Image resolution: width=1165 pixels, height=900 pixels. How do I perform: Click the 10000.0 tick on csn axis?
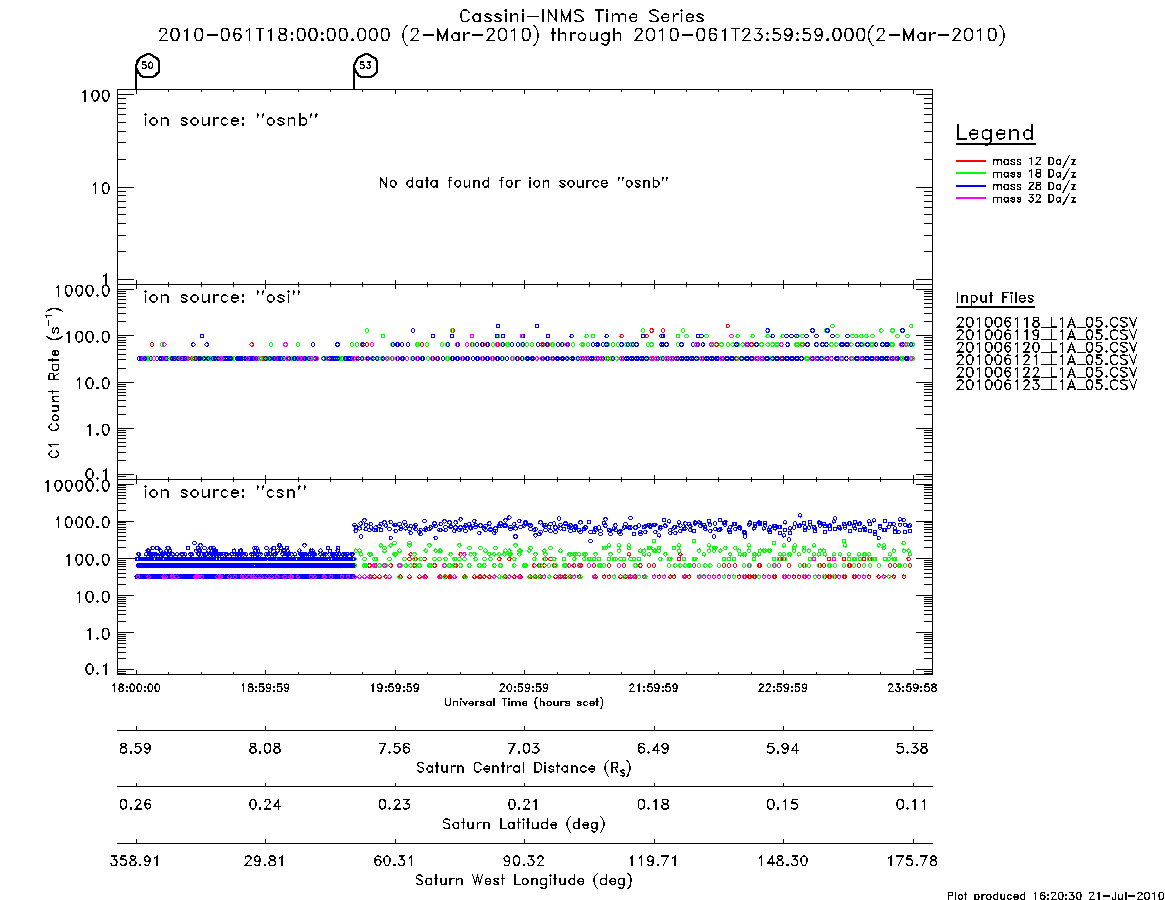[x=77, y=486]
